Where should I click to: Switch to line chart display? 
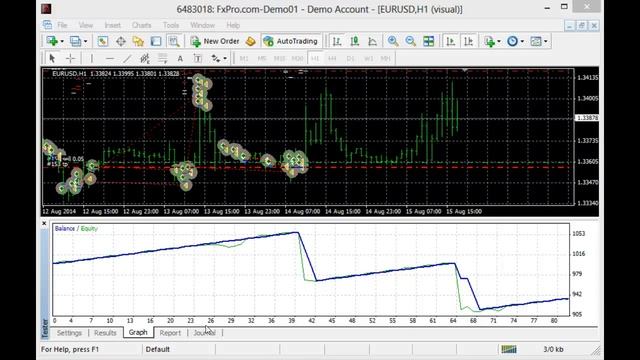(372, 41)
